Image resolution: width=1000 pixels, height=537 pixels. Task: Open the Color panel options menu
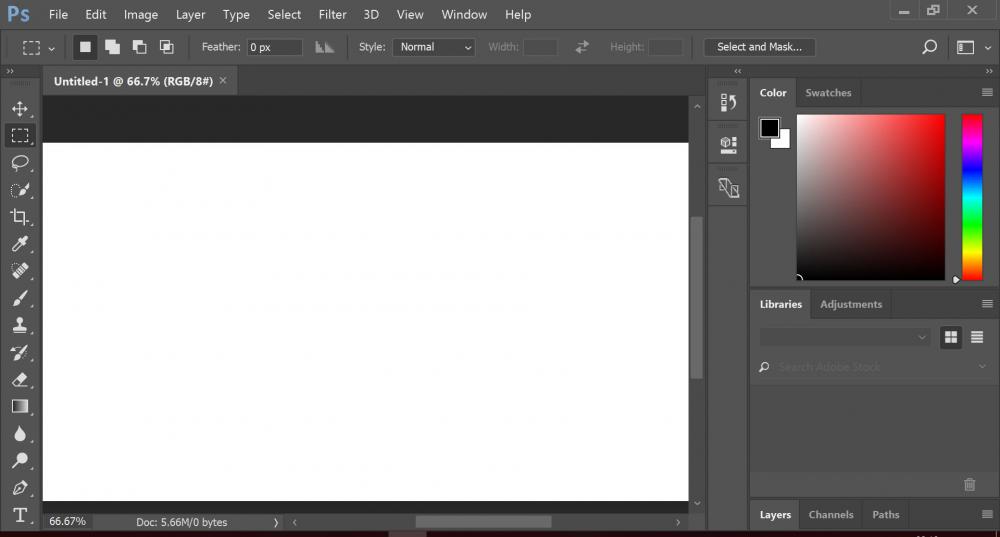click(x=987, y=92)
